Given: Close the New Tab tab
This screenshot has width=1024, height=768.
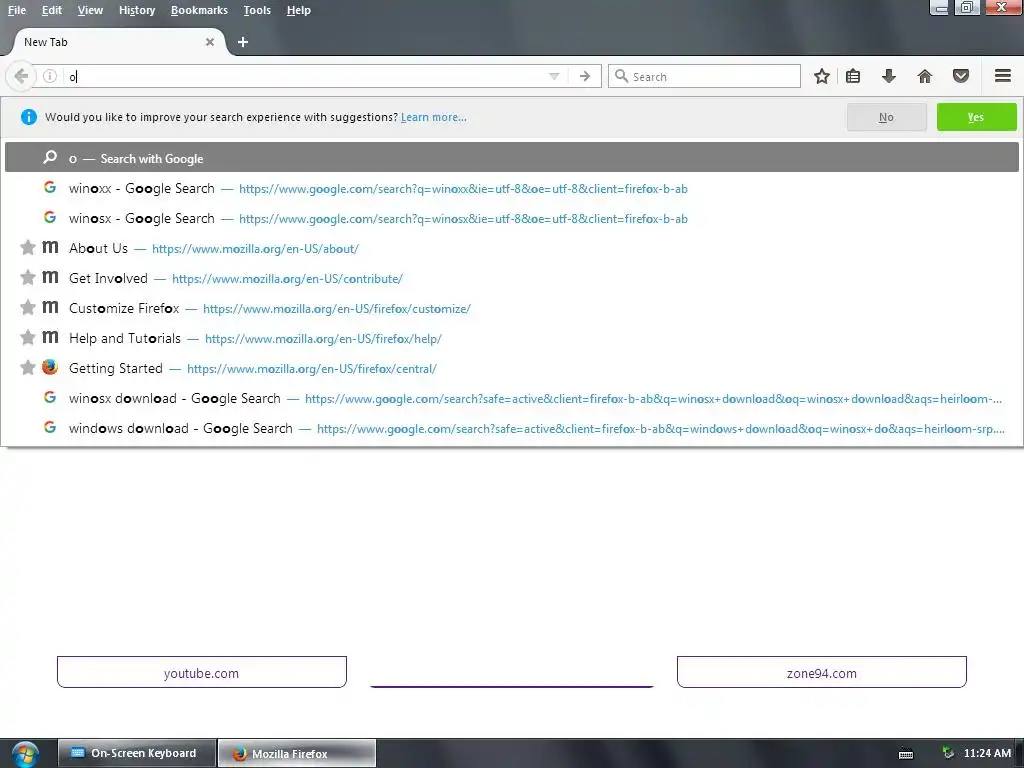Looking at the screenshot, I should click(210, 42).
